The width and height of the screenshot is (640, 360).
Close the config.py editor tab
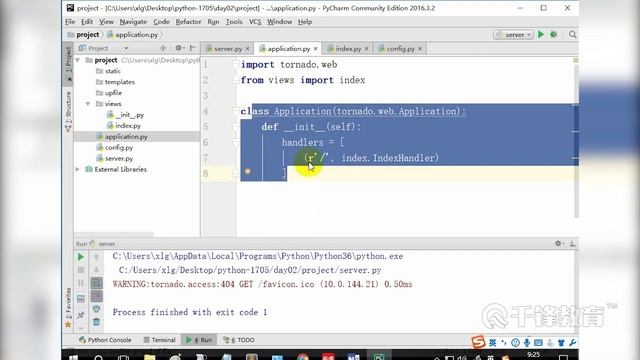[420, 49]
